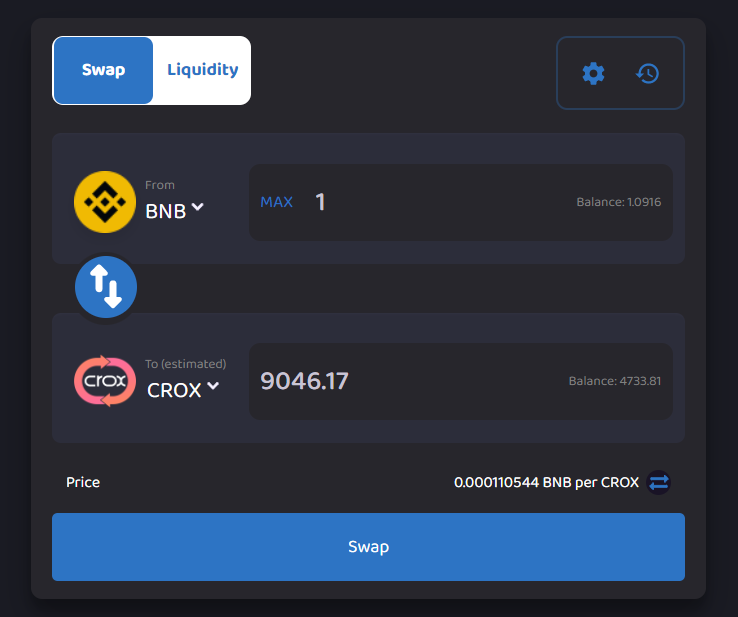Click the Balance: 1.0916 text
Image resolution: width=738 pixels, height=617 pixels.
[x=618, y=202]
